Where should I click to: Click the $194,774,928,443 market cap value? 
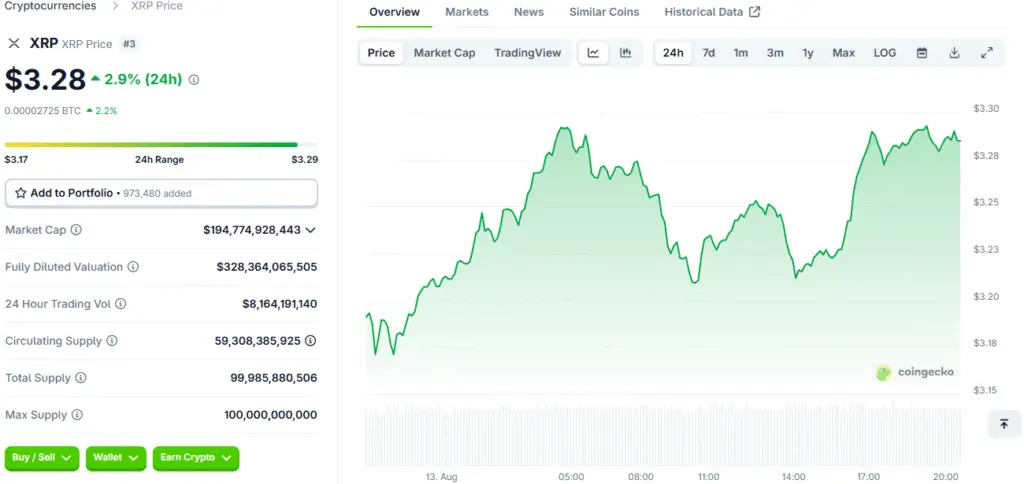coord(252,230)
